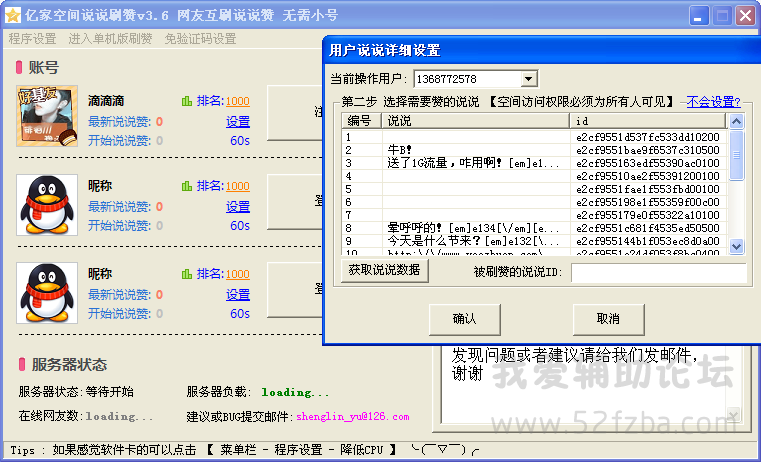Image resolution: width=761 pixels, height=462 pixels.
Task: Open the 当前操作用户 dropdown arrow
Action: [529, 79]
